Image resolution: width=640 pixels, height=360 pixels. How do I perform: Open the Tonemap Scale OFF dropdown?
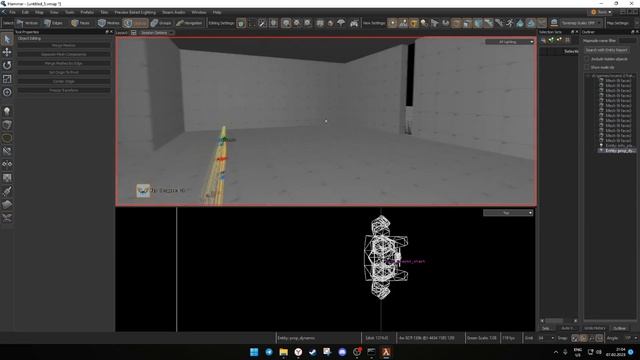click(581, 23)
